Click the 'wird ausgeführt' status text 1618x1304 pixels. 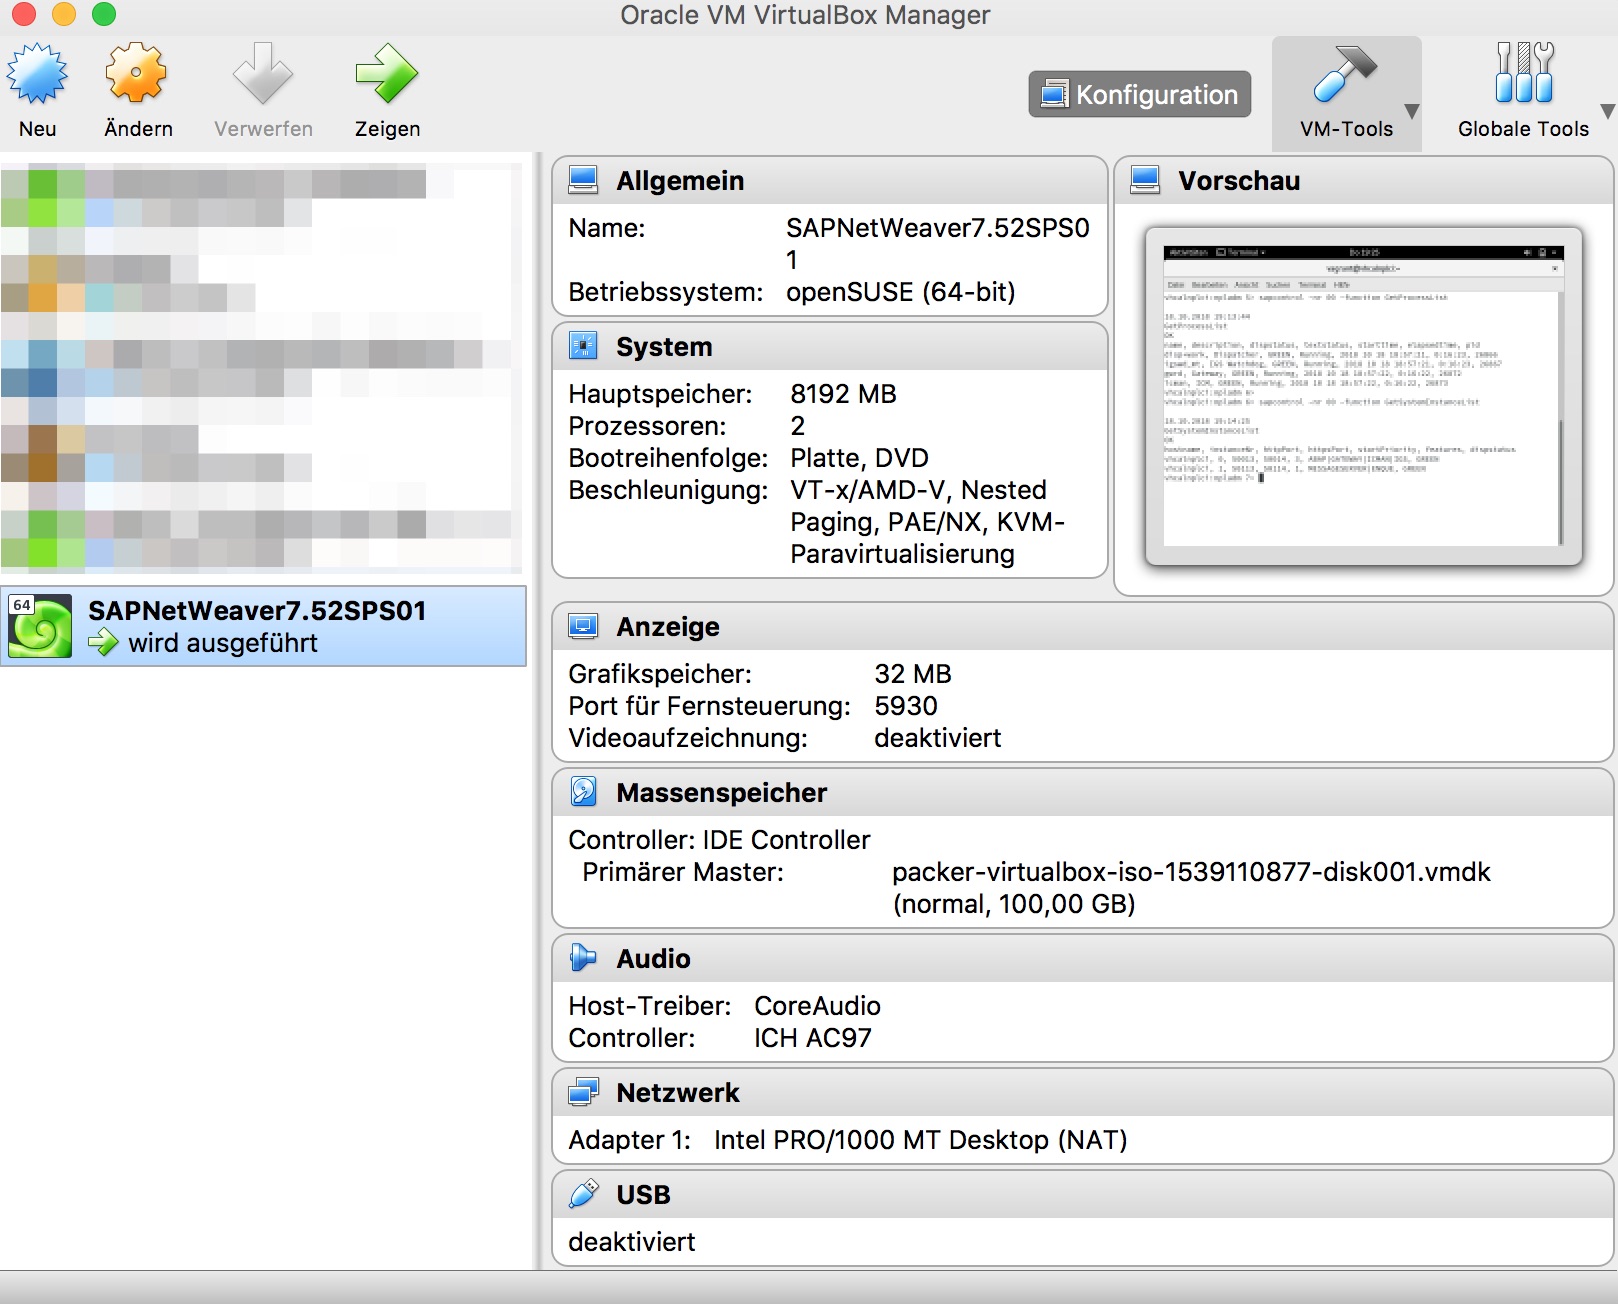click(x=223, y=643)
